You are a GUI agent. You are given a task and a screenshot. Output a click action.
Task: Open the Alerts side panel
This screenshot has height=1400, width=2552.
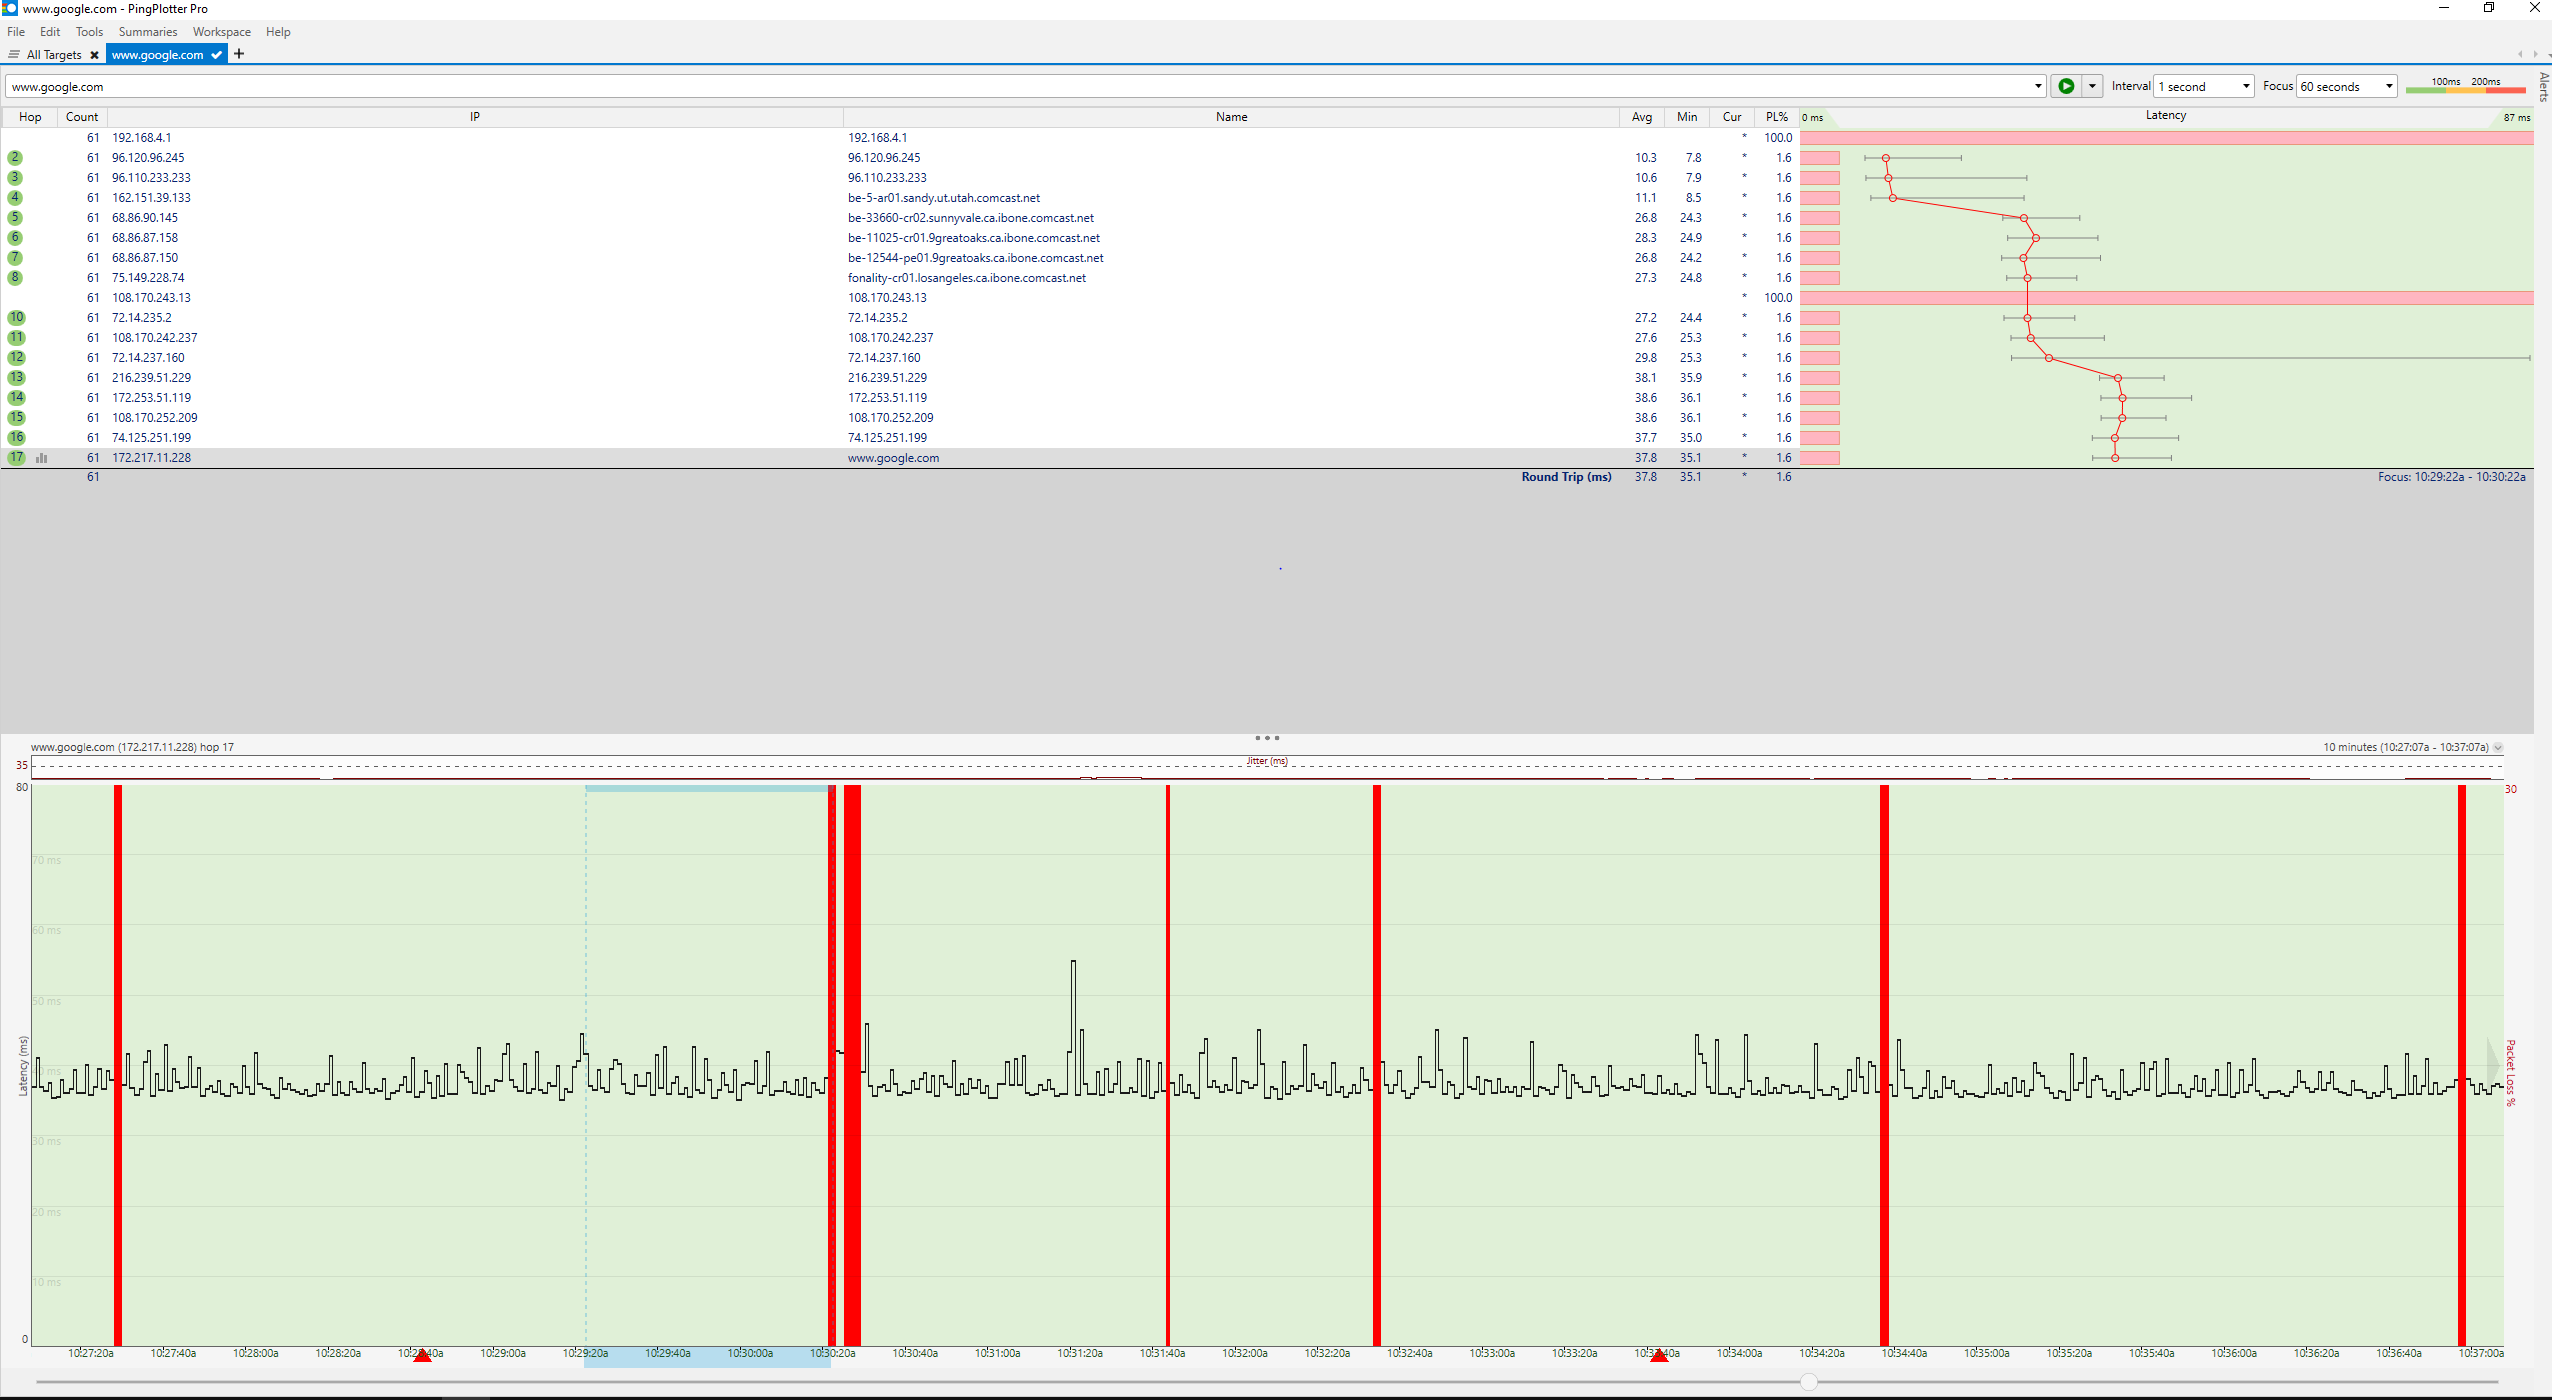pos(2543,87)
